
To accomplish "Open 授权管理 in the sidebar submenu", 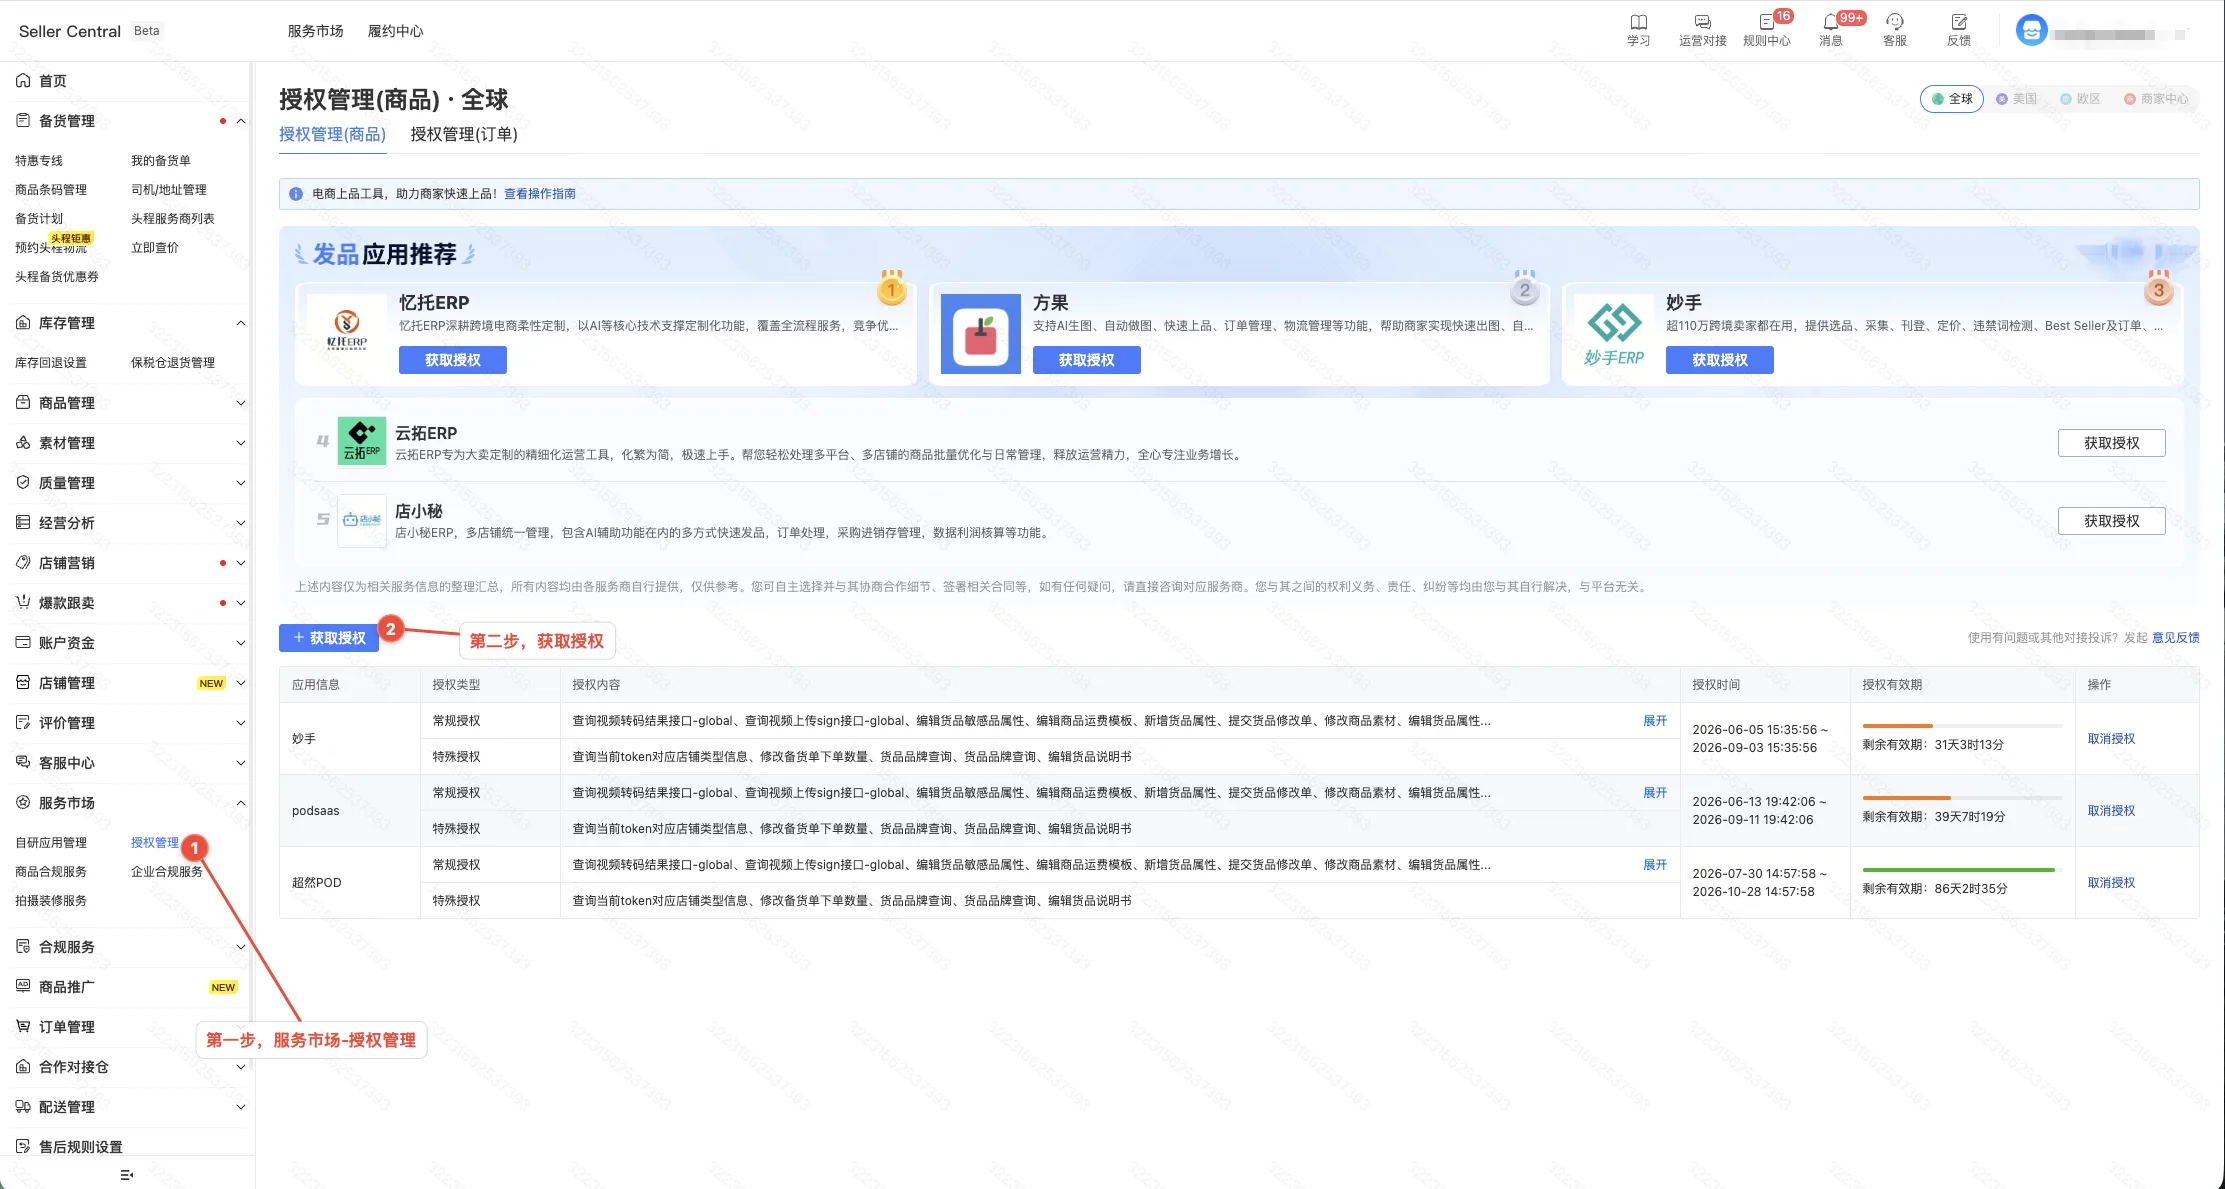I will click(155, 843).
